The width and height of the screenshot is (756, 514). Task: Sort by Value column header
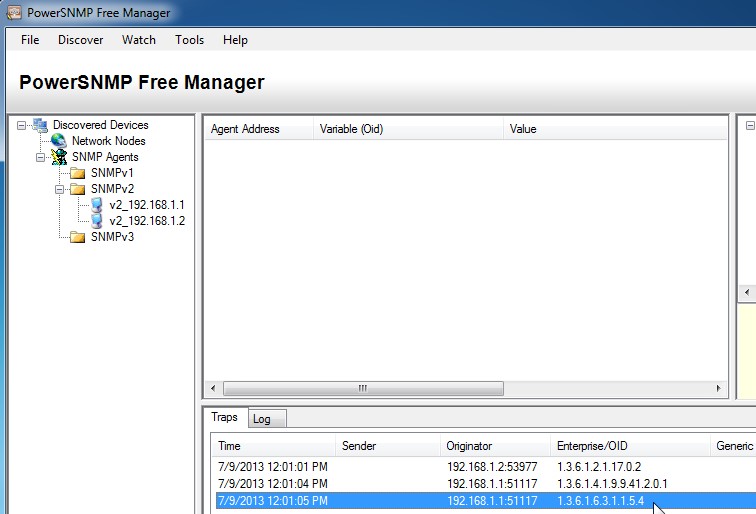615,129
